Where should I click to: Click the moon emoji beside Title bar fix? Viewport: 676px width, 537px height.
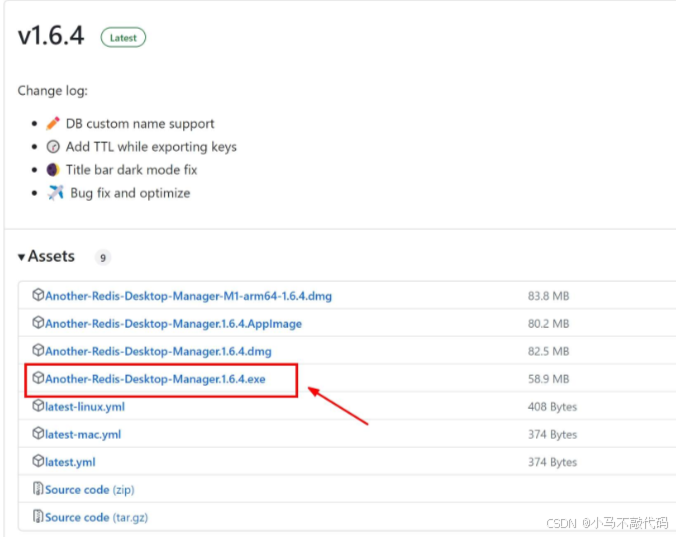[53, 170]
